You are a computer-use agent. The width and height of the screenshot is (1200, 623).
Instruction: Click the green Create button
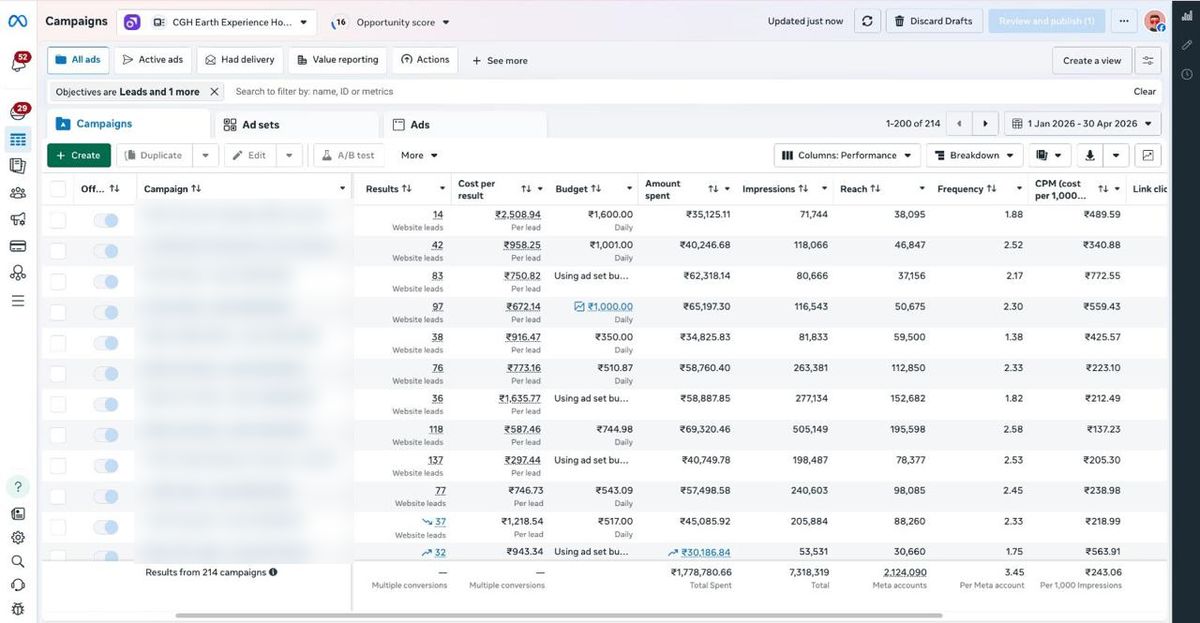pos(79,155)
